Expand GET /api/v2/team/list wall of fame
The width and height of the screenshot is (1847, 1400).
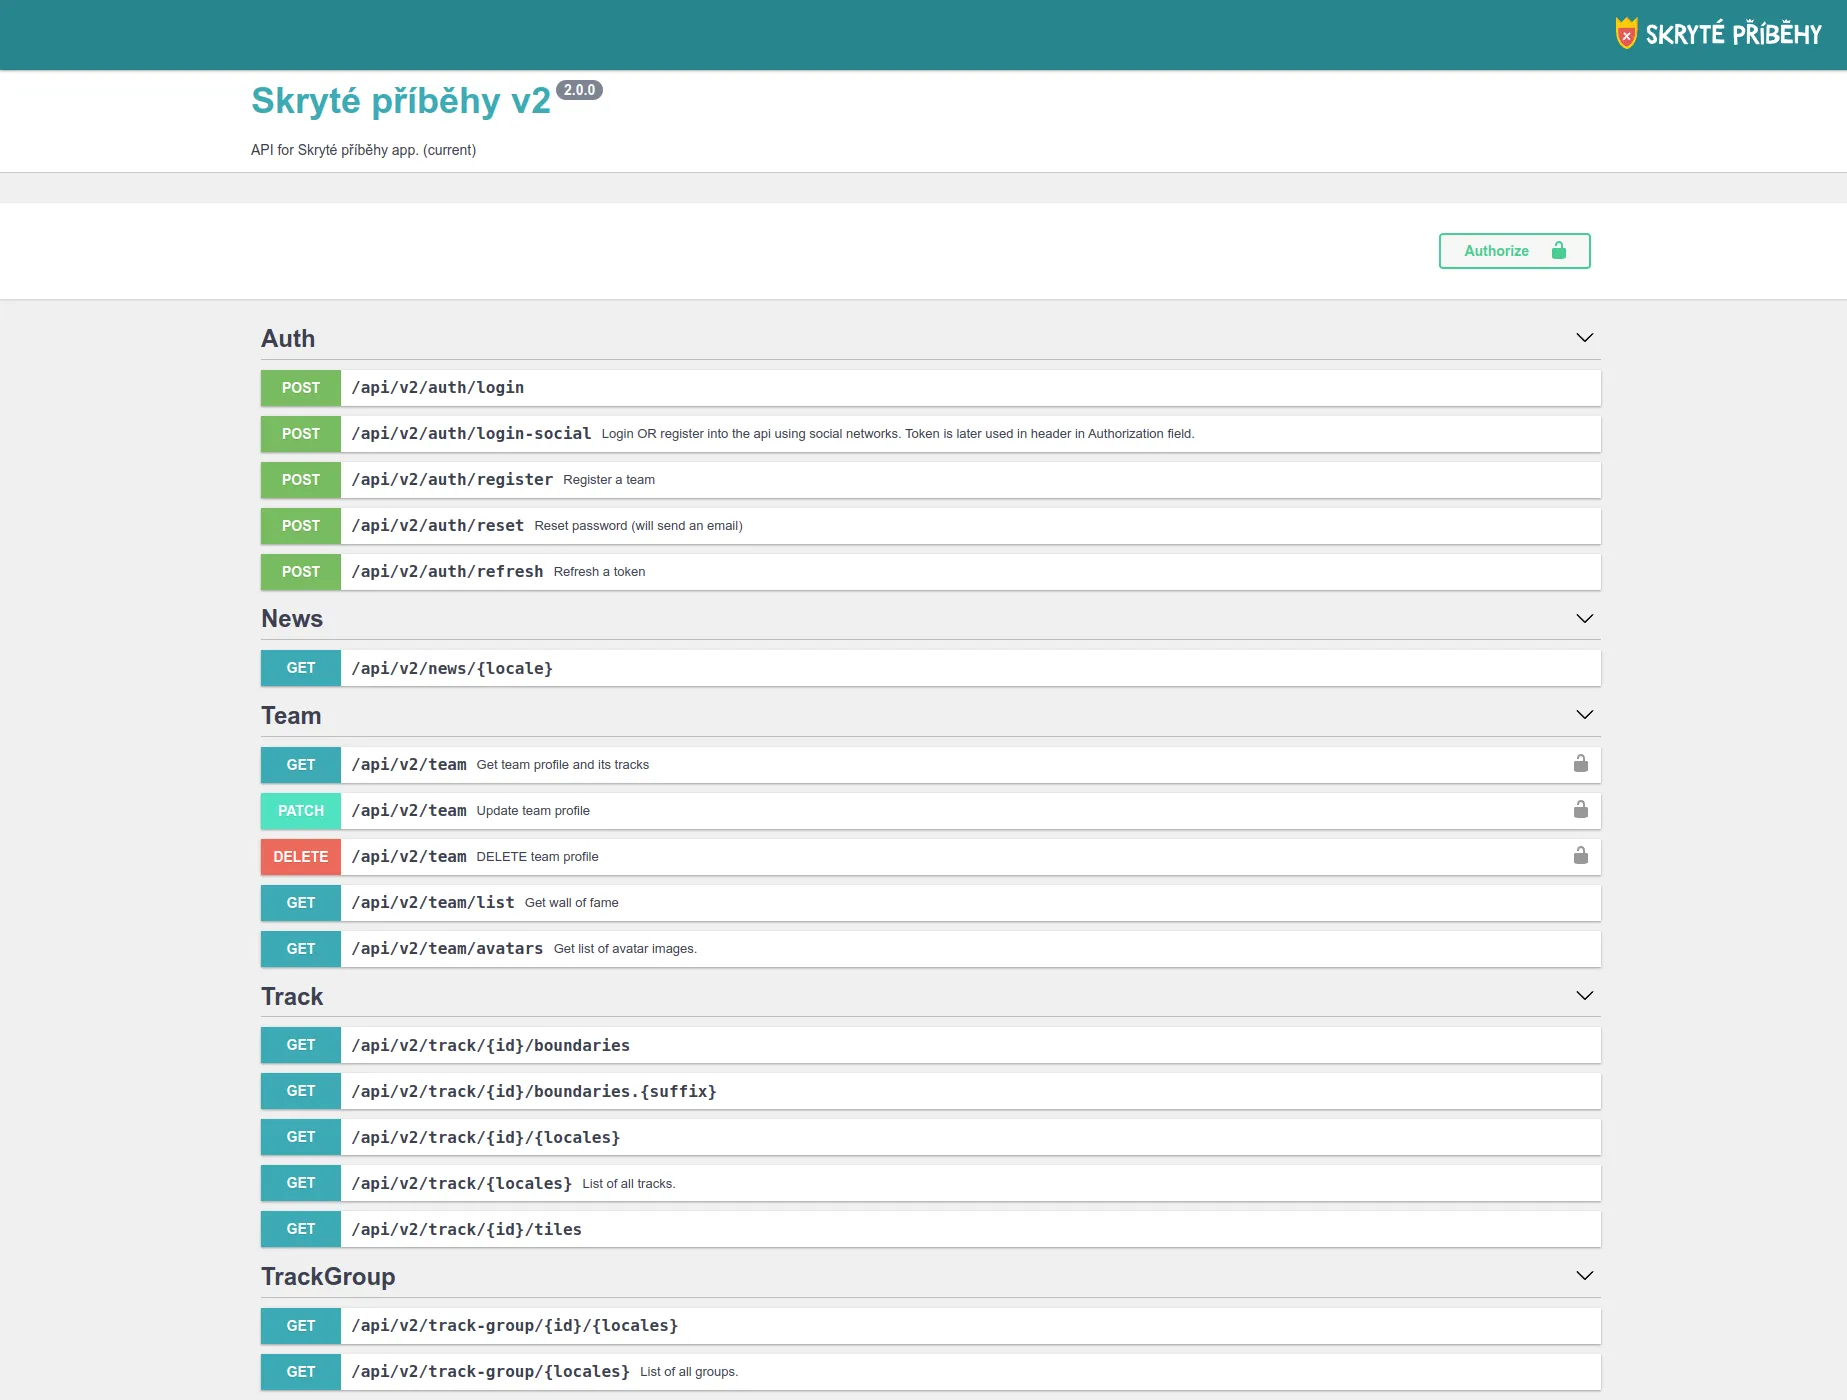pyautogui.click(x=931, y=903)
